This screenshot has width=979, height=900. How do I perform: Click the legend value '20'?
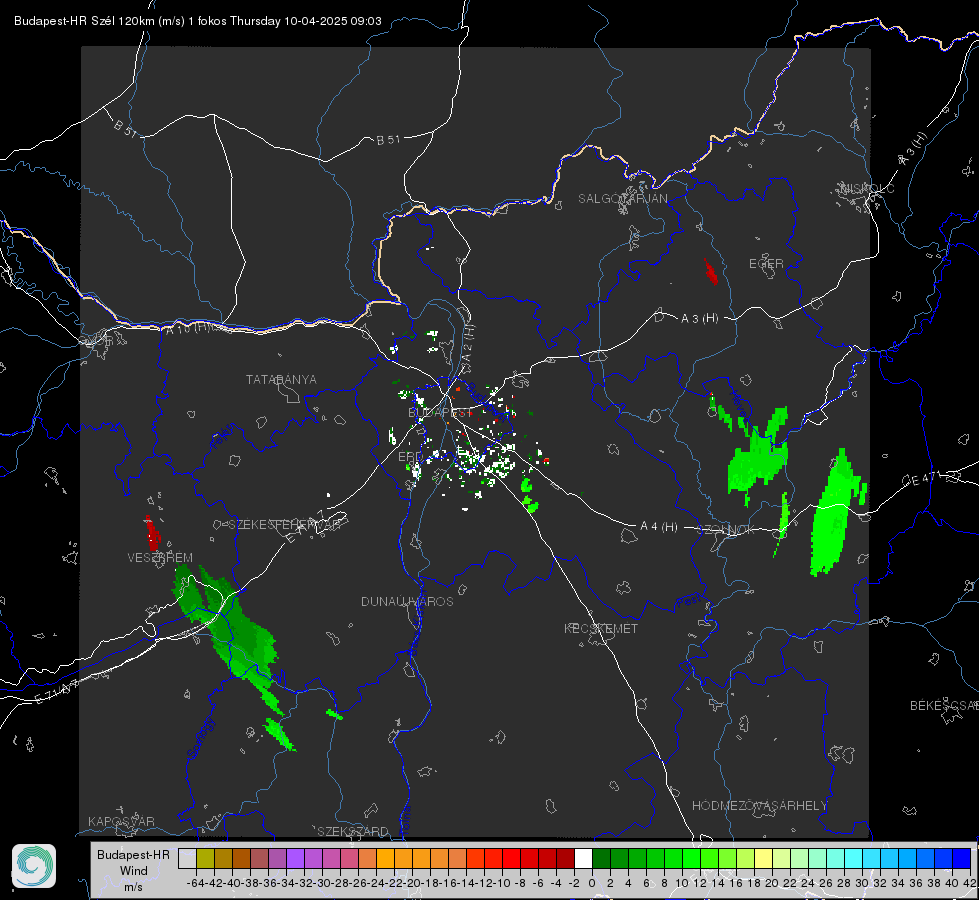(x=772, y=883)
